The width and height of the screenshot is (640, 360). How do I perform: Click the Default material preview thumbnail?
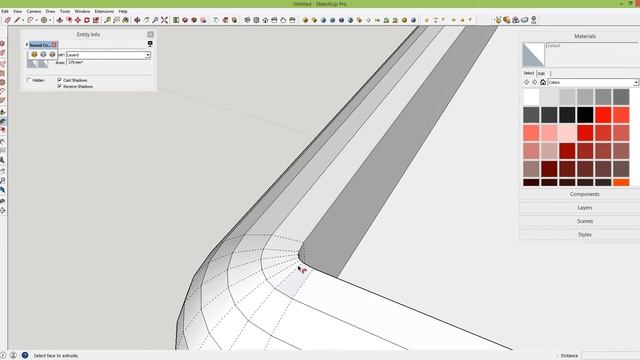click(x=533, y=54)
